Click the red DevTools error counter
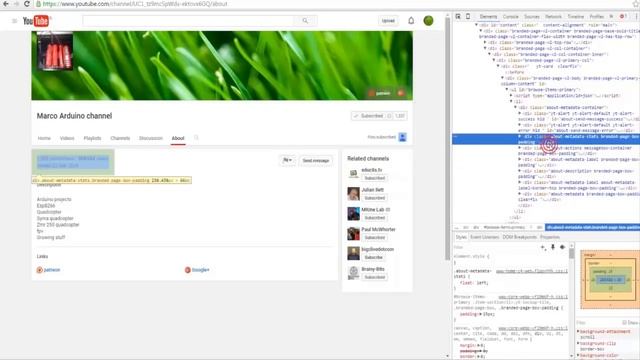This screenshot has height=360, width=640. [623, 16]
